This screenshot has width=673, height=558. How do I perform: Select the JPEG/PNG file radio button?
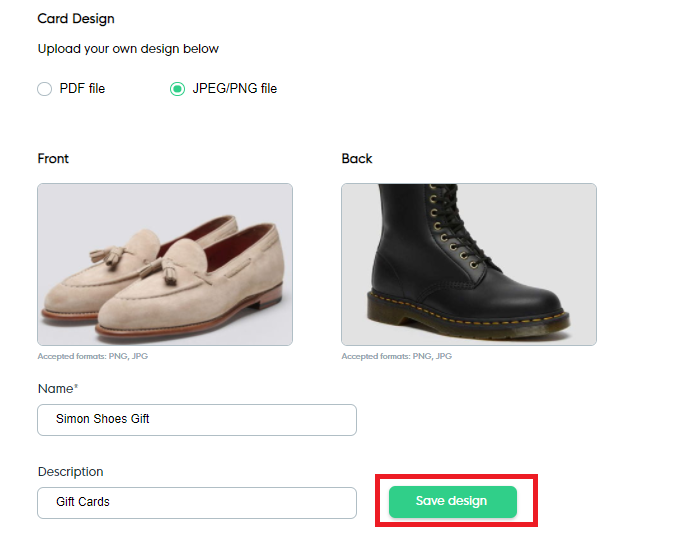pos(177,89)
